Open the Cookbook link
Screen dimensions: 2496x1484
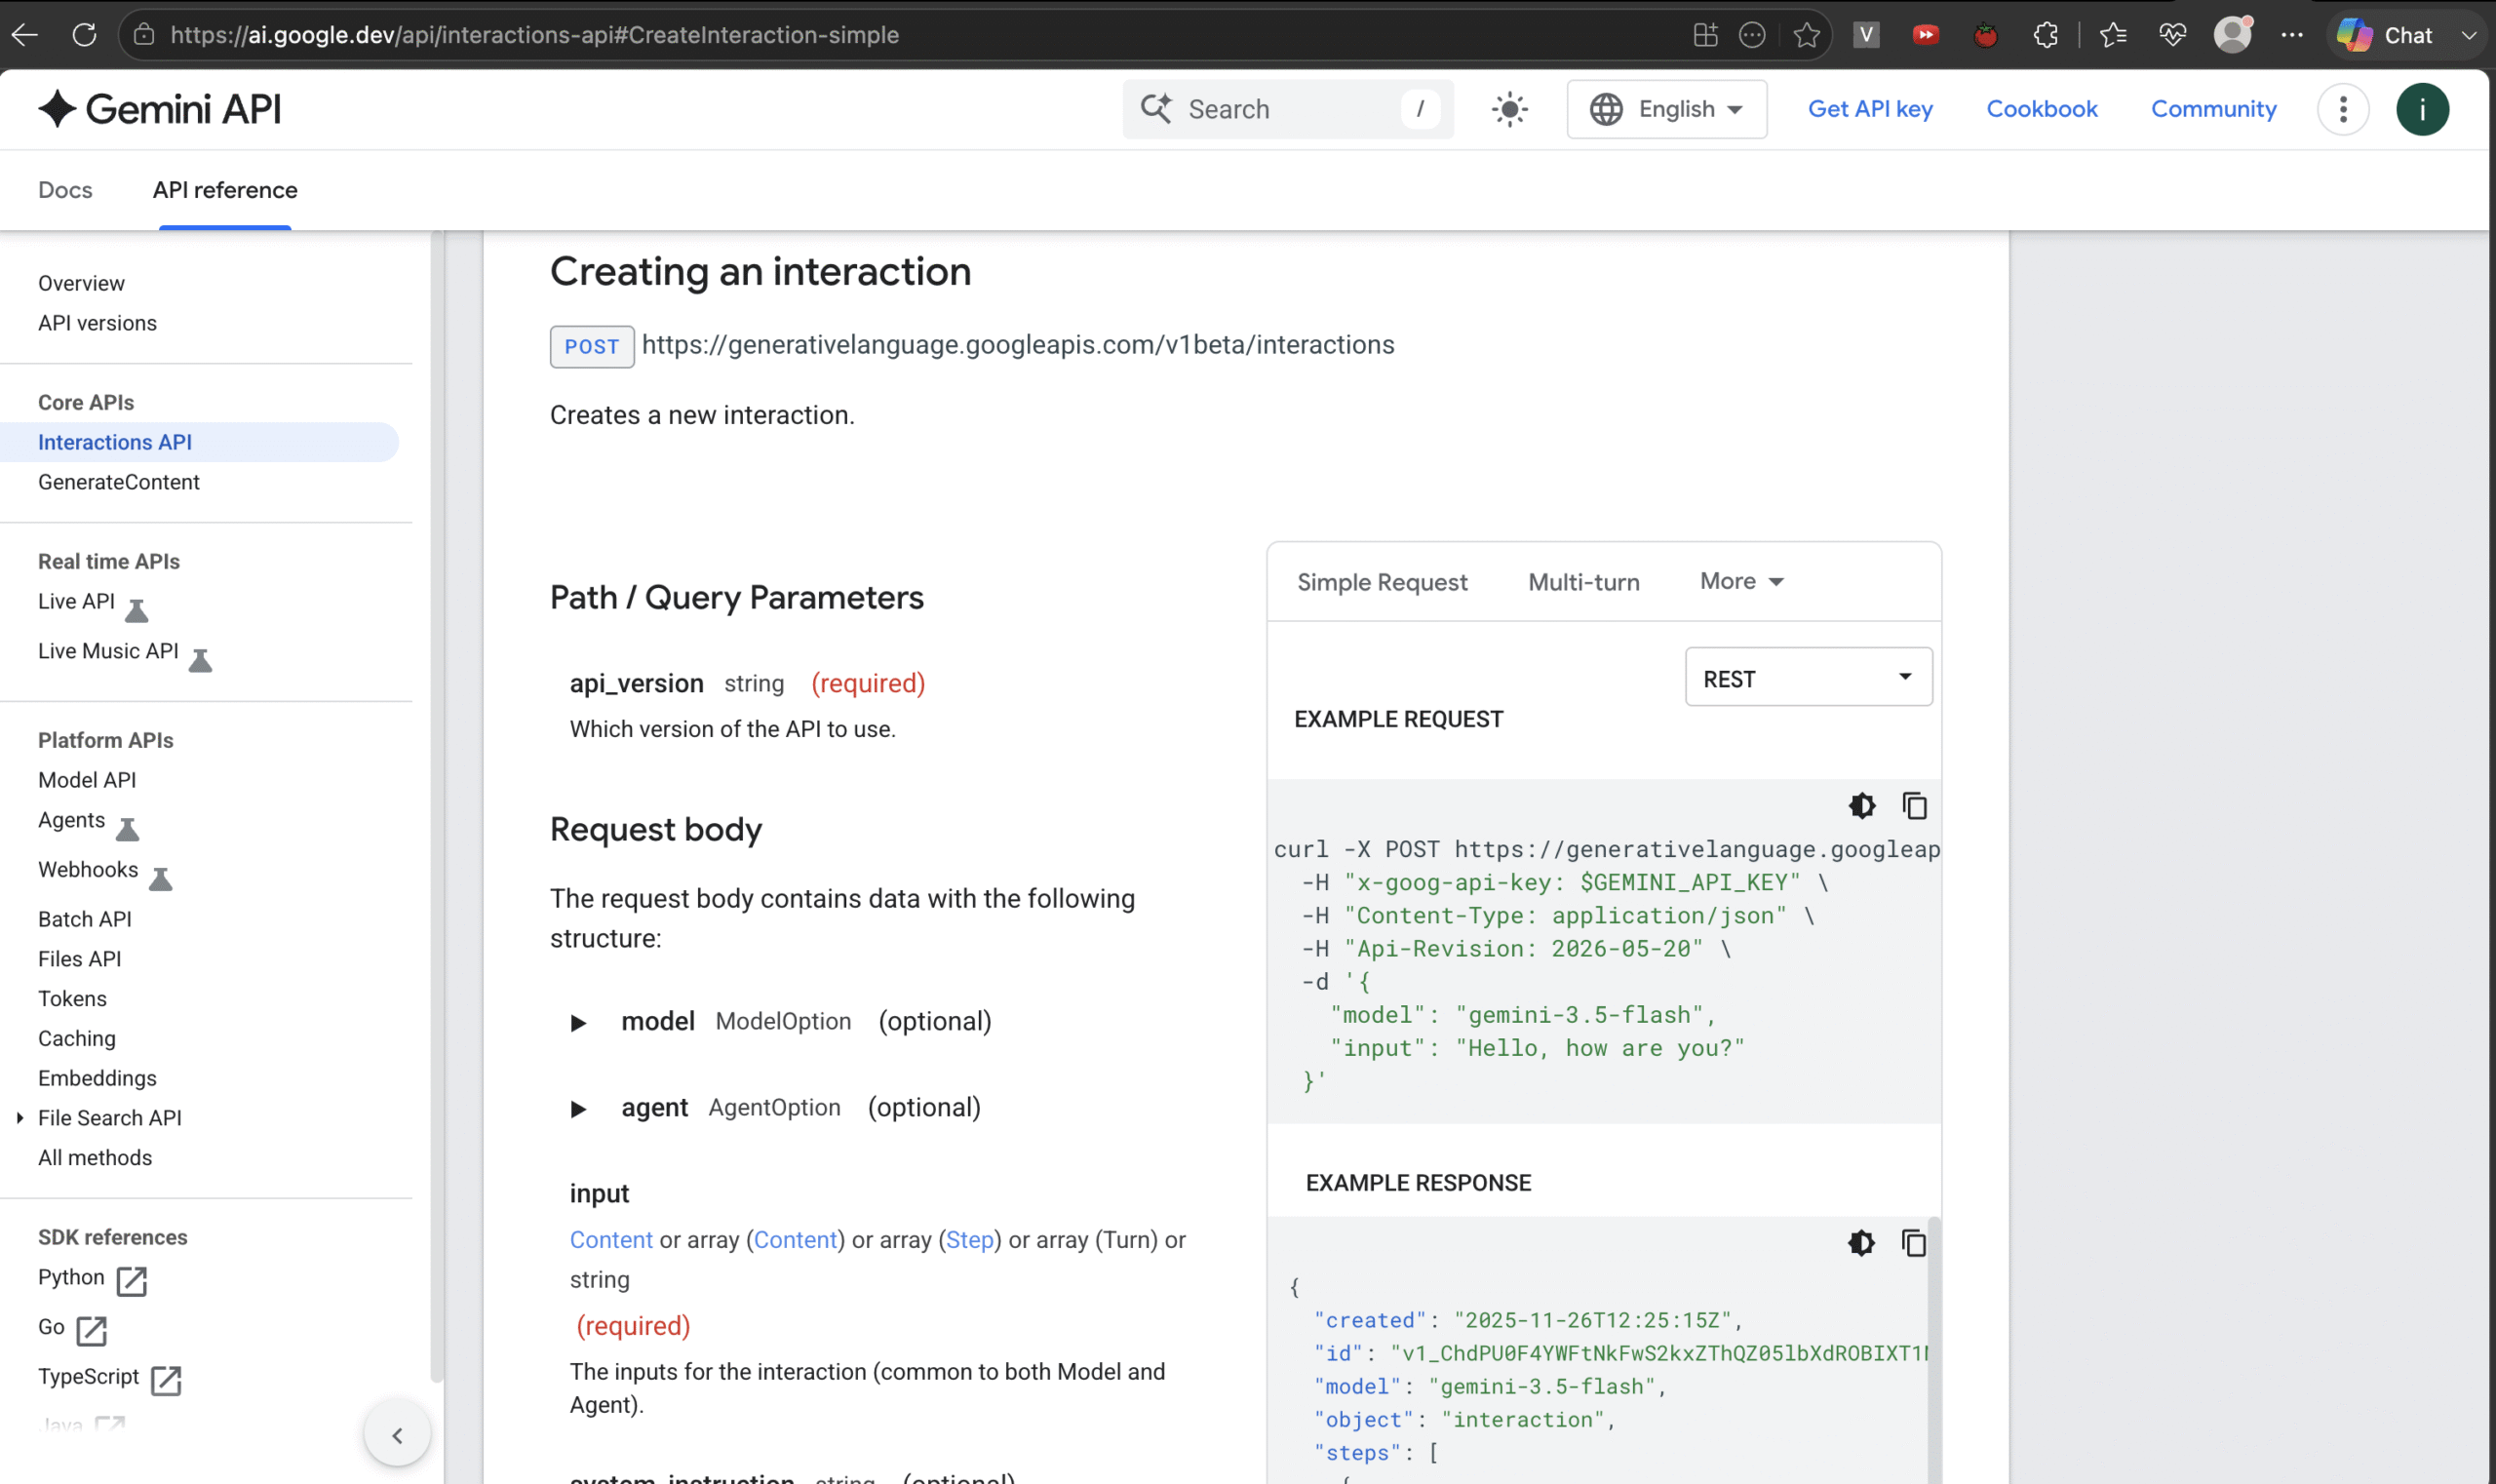[x=2041, y=109]
